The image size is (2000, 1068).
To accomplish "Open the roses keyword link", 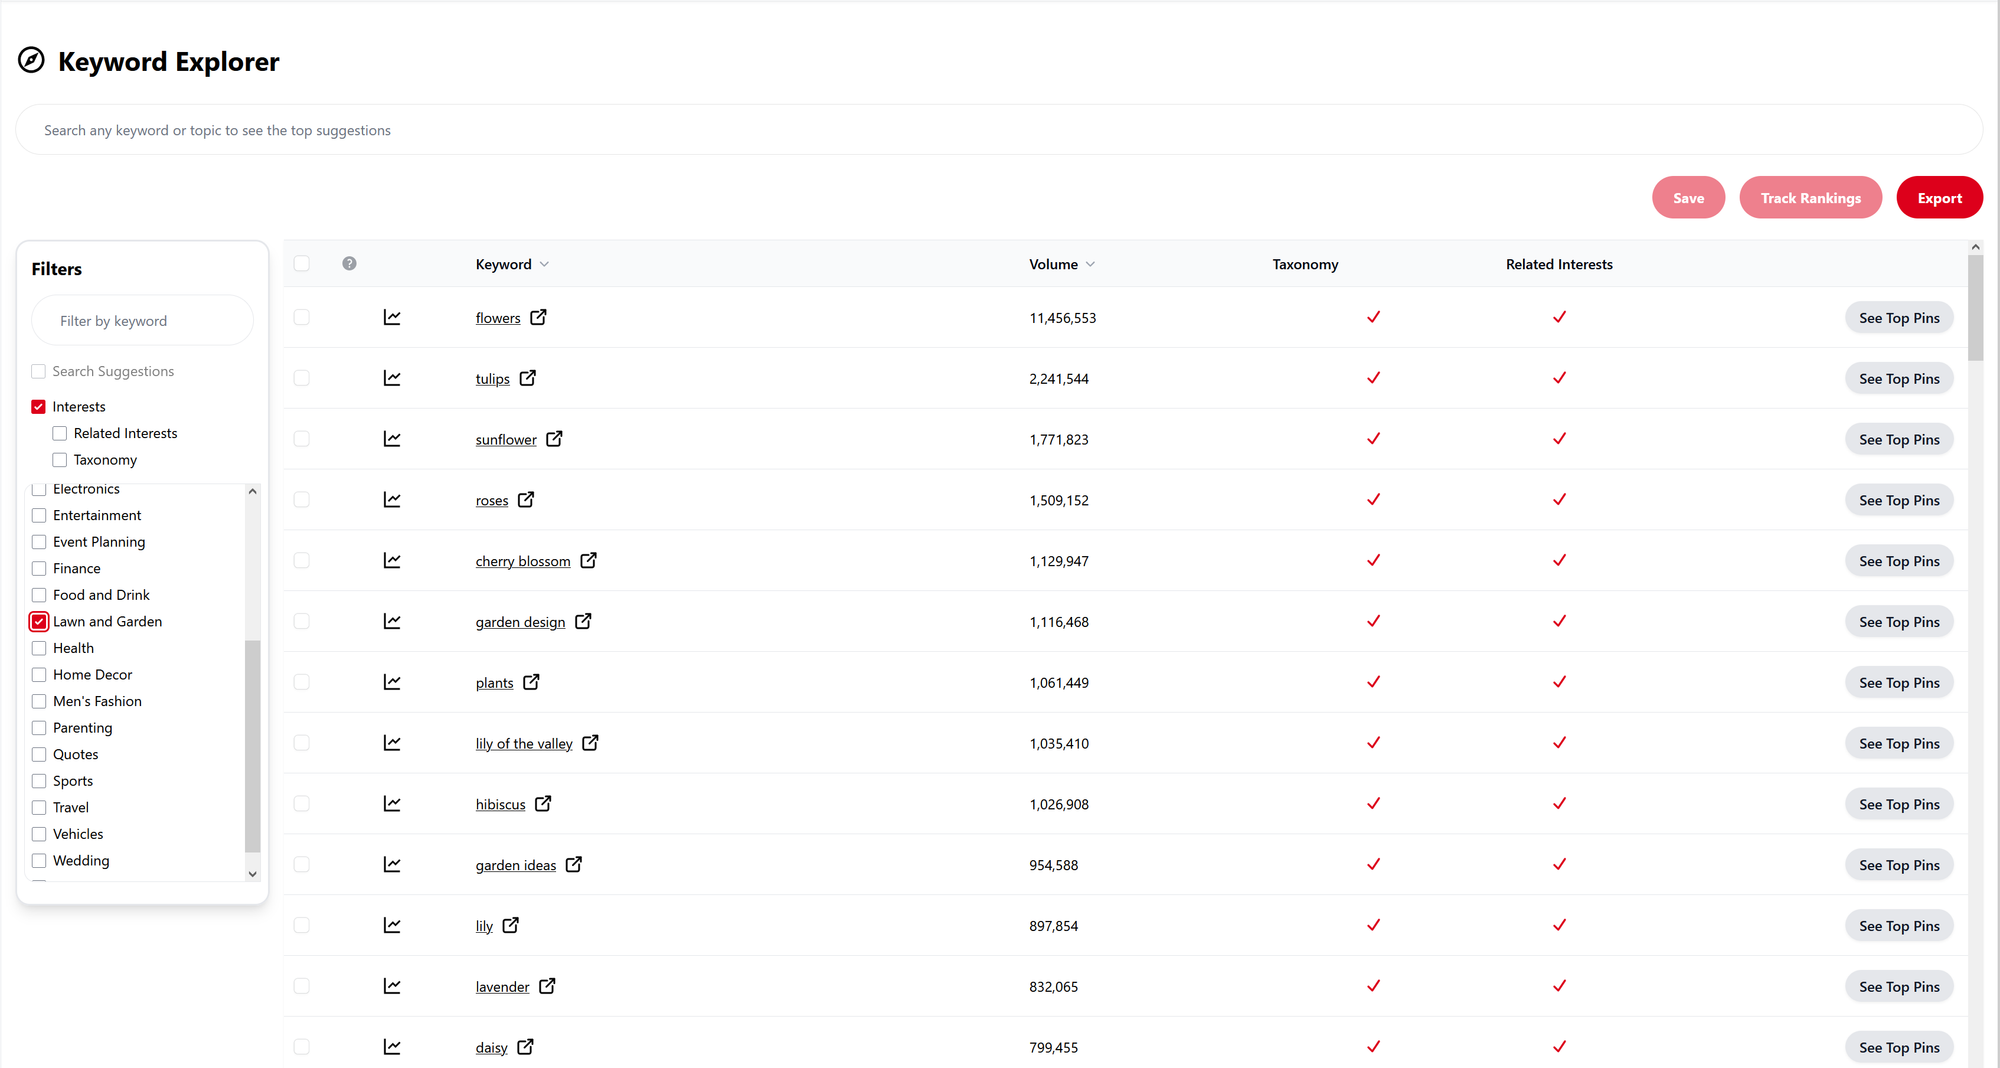I will (x=491, y=500).
